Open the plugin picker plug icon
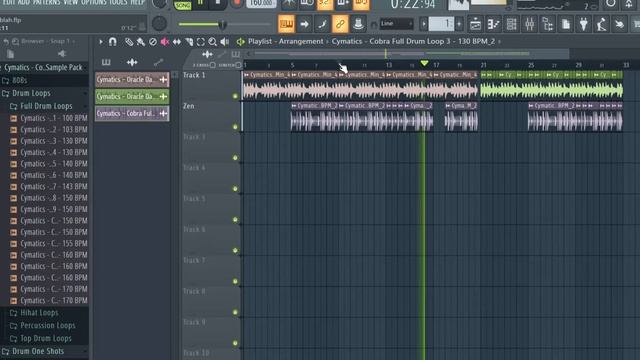Viewport: 640px width, 360px height. pos(584,24)
